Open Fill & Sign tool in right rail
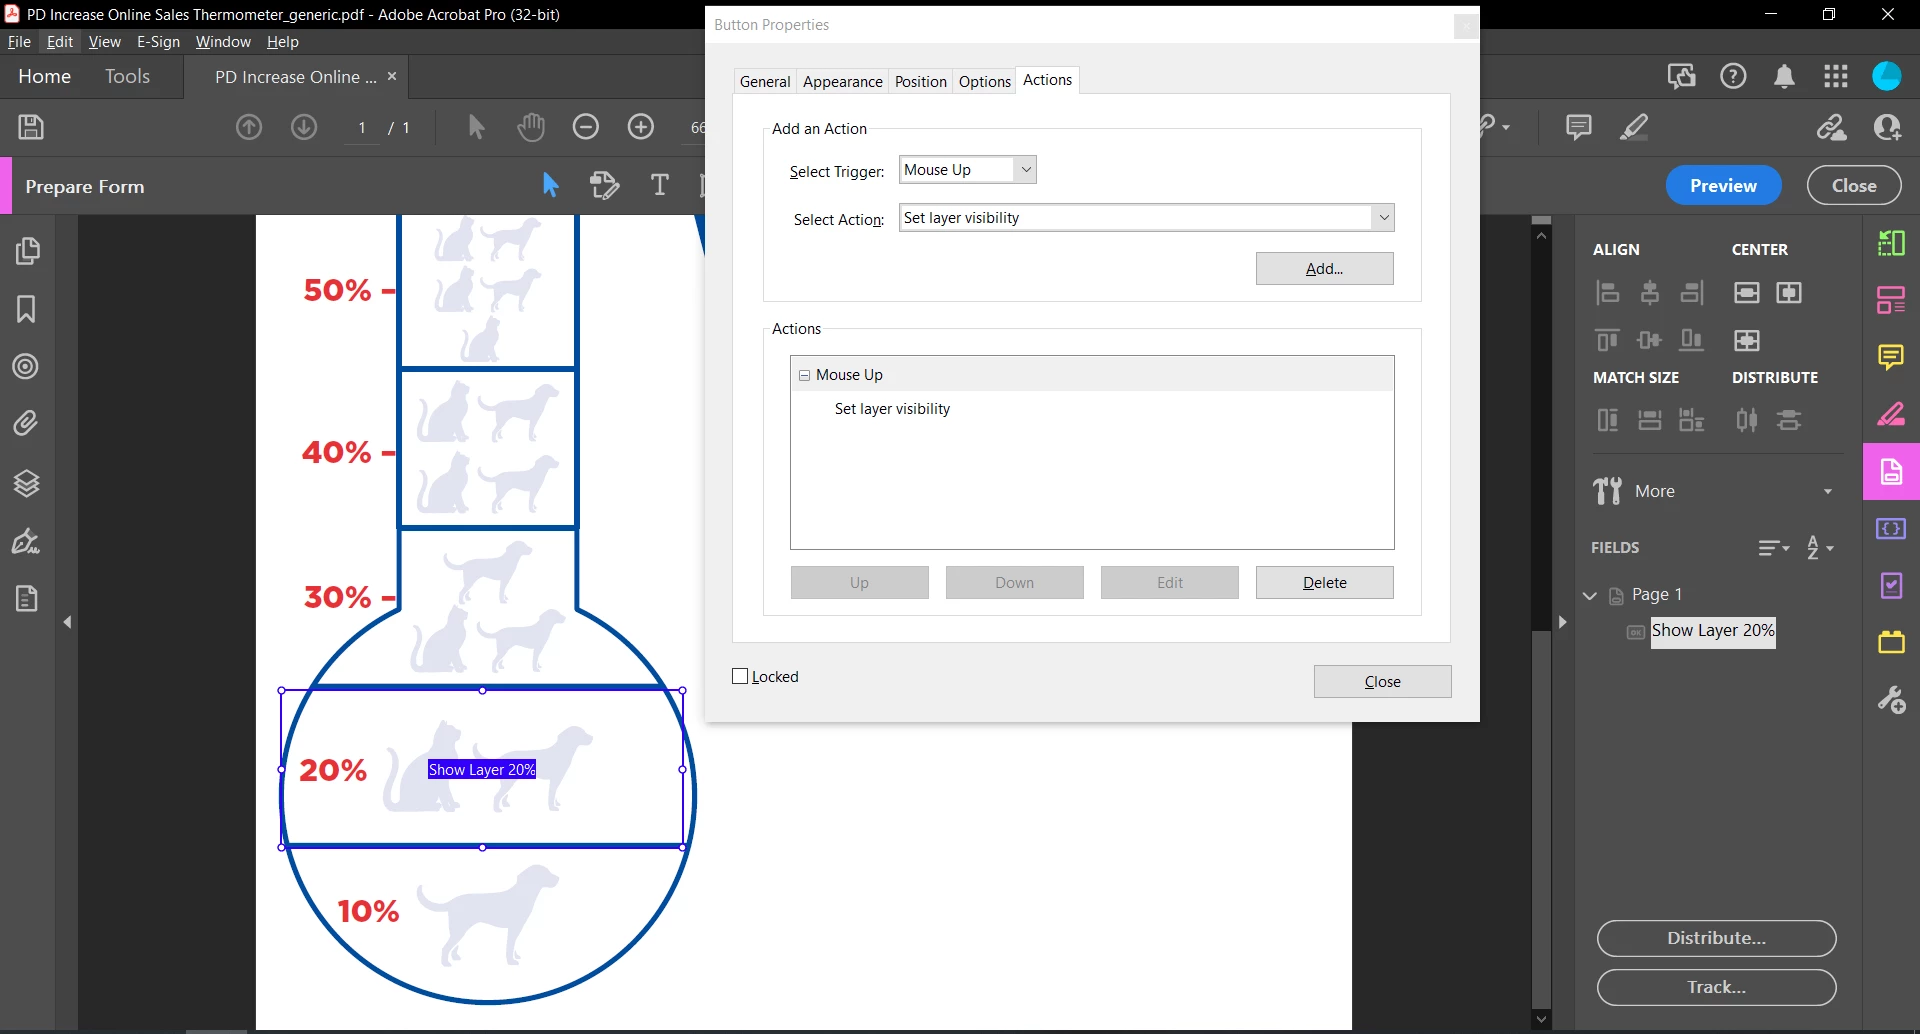This screenshot has width=1920, height=1034. 1891,414
